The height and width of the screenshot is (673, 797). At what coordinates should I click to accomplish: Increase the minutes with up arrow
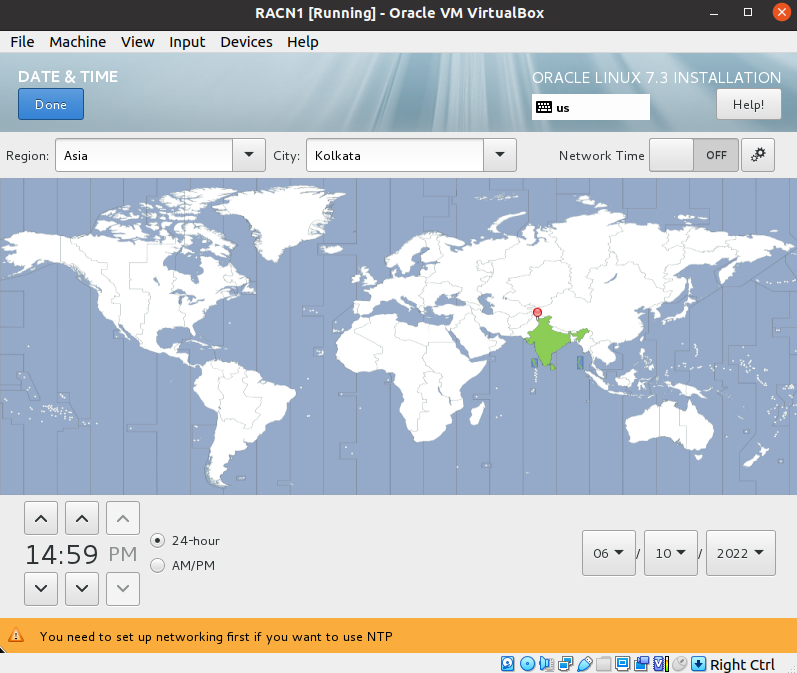(82, 518)
